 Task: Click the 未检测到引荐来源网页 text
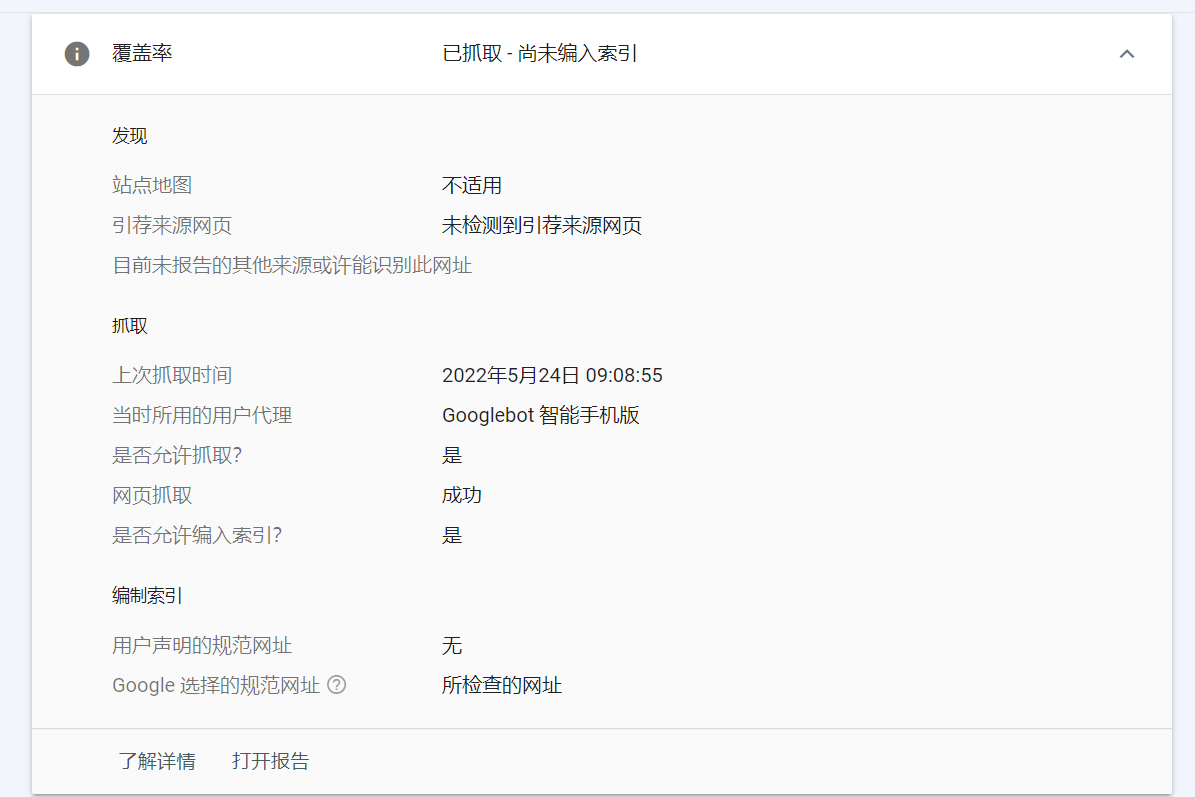(x=543, y=225)
